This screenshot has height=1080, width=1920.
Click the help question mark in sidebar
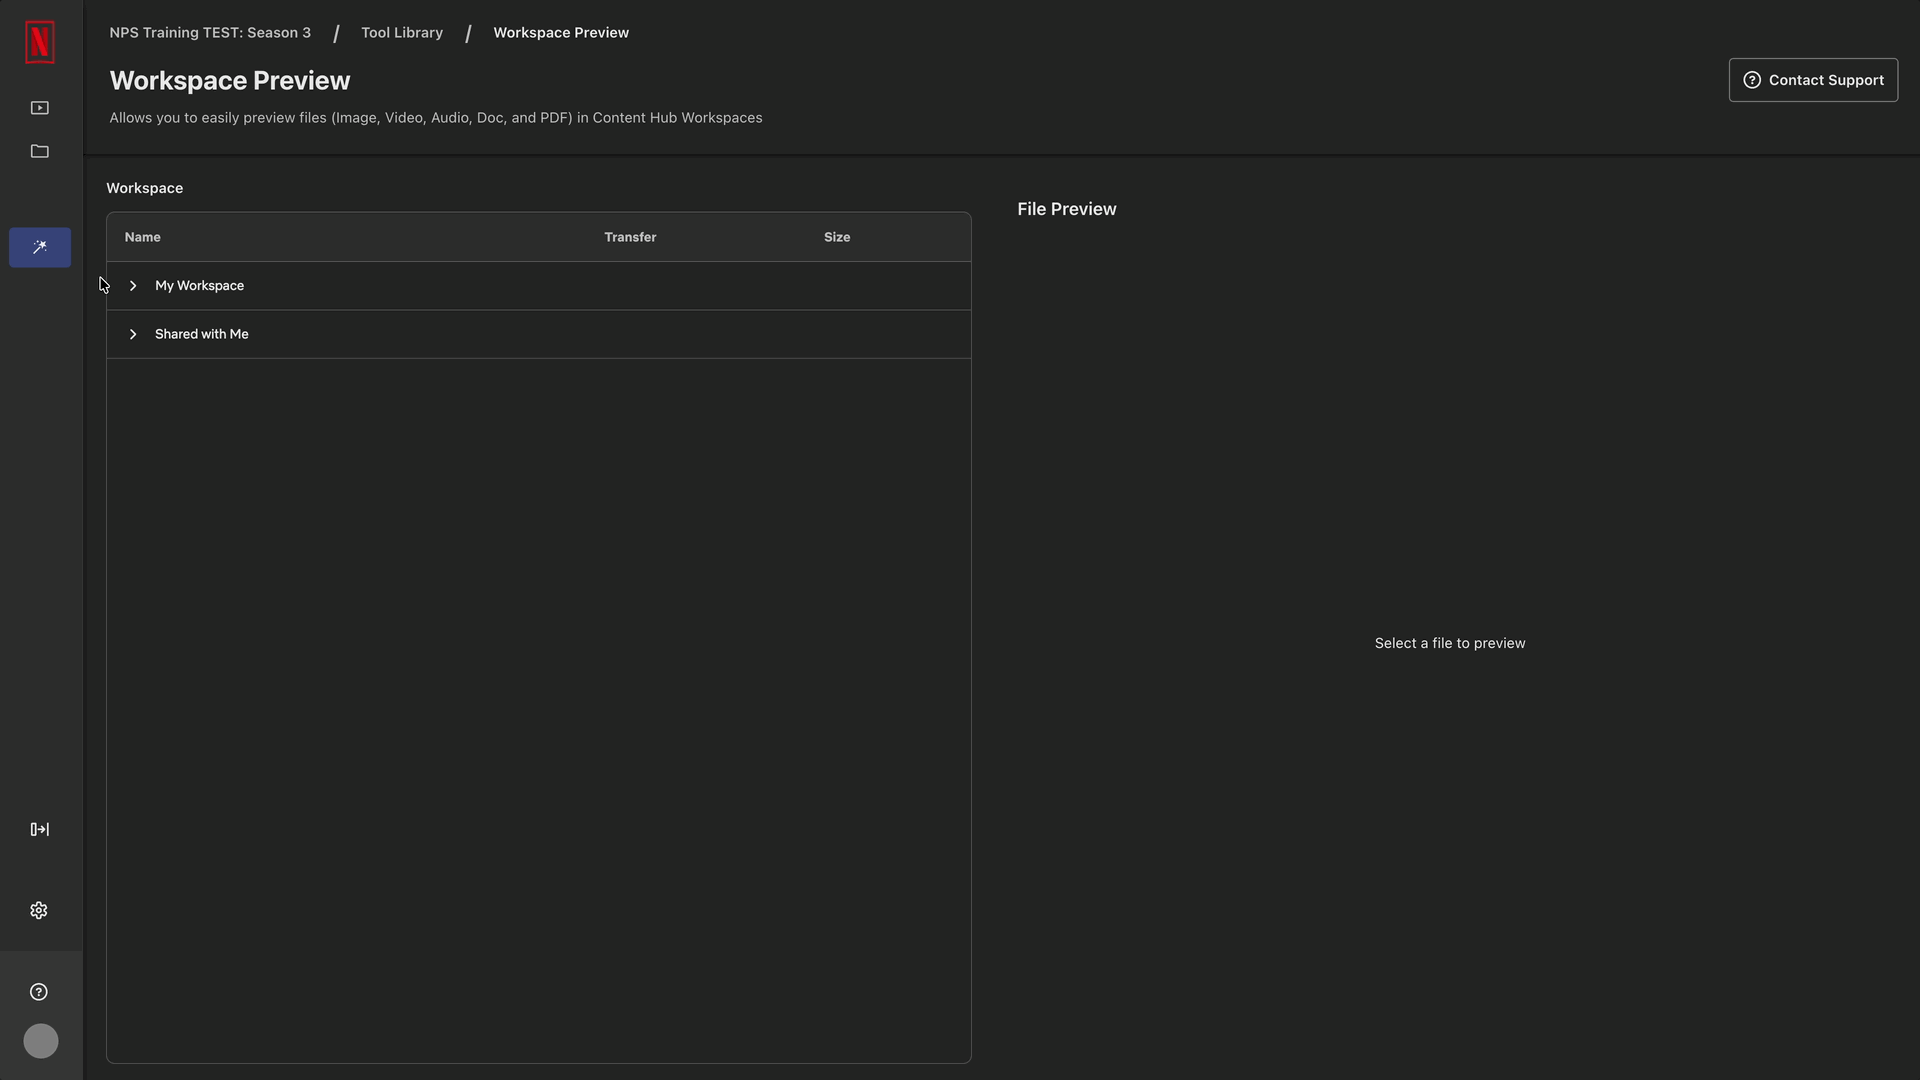coord(39,992)
